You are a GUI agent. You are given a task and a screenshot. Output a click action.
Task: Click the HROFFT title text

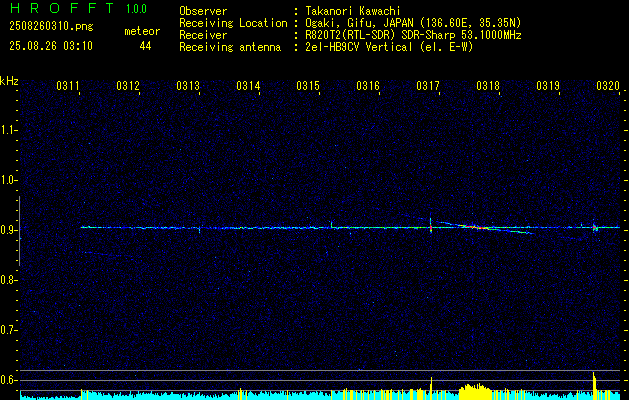click(62, 8)
